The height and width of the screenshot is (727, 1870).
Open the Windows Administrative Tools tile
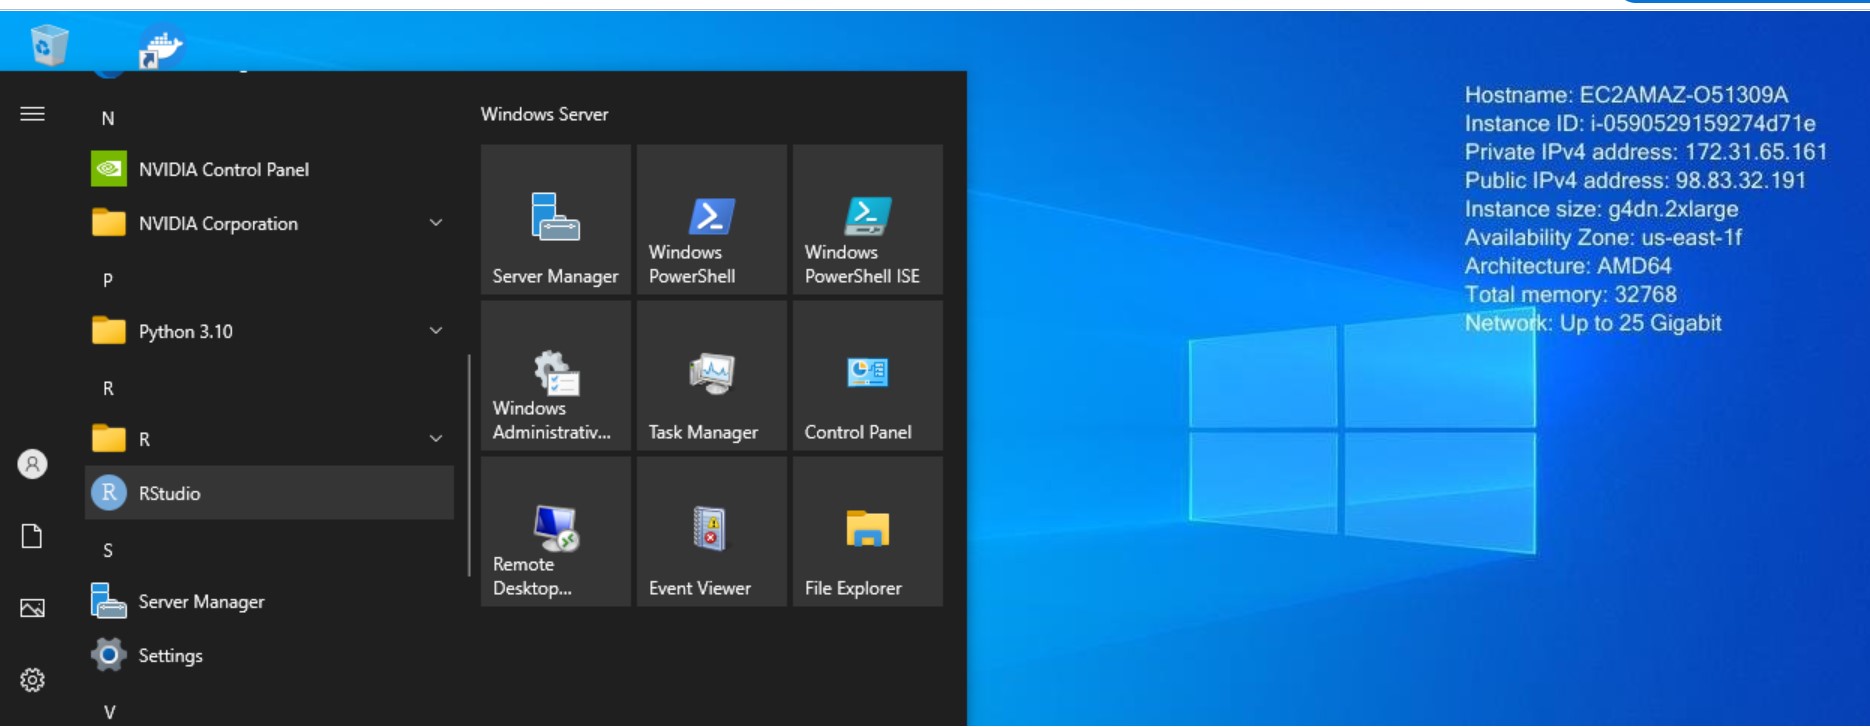[556, 376]
